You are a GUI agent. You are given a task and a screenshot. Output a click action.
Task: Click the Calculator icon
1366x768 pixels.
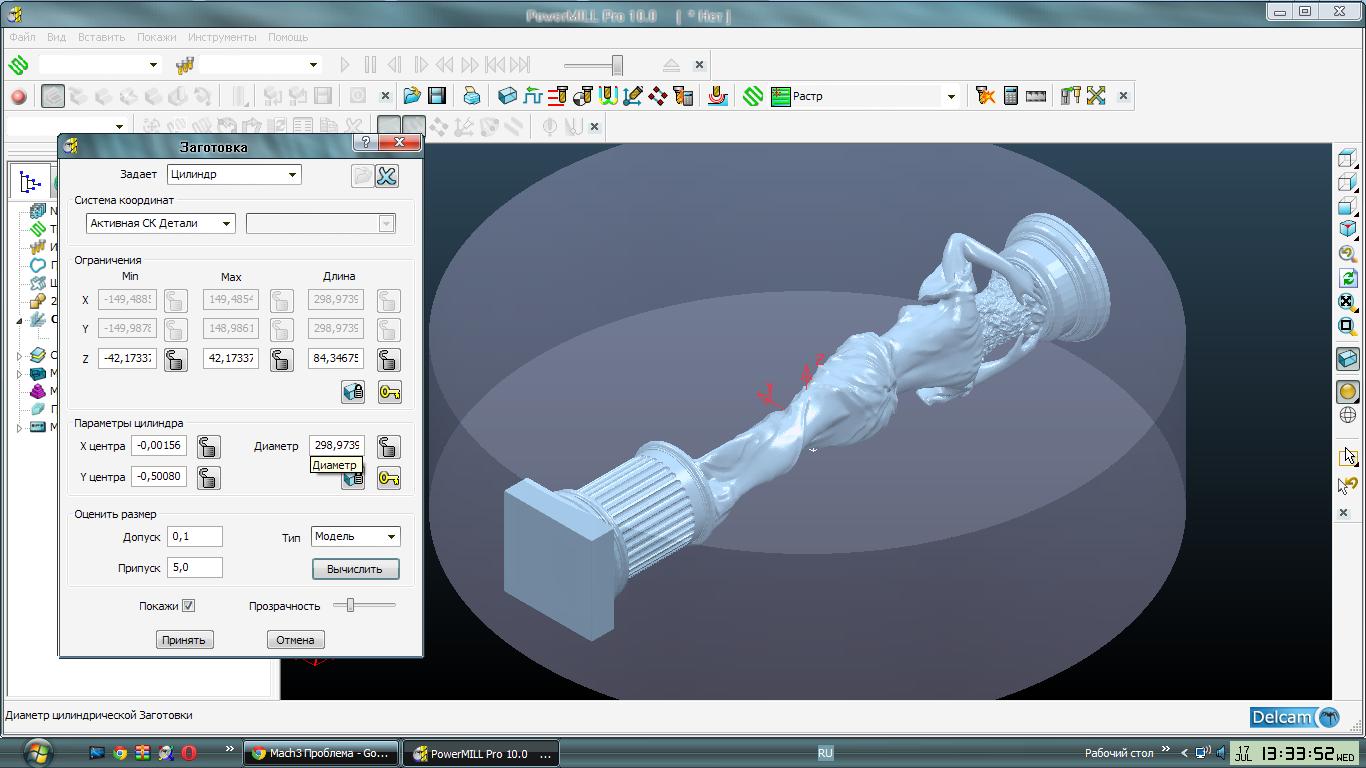pyautogui.click(x=1011, y=96)
